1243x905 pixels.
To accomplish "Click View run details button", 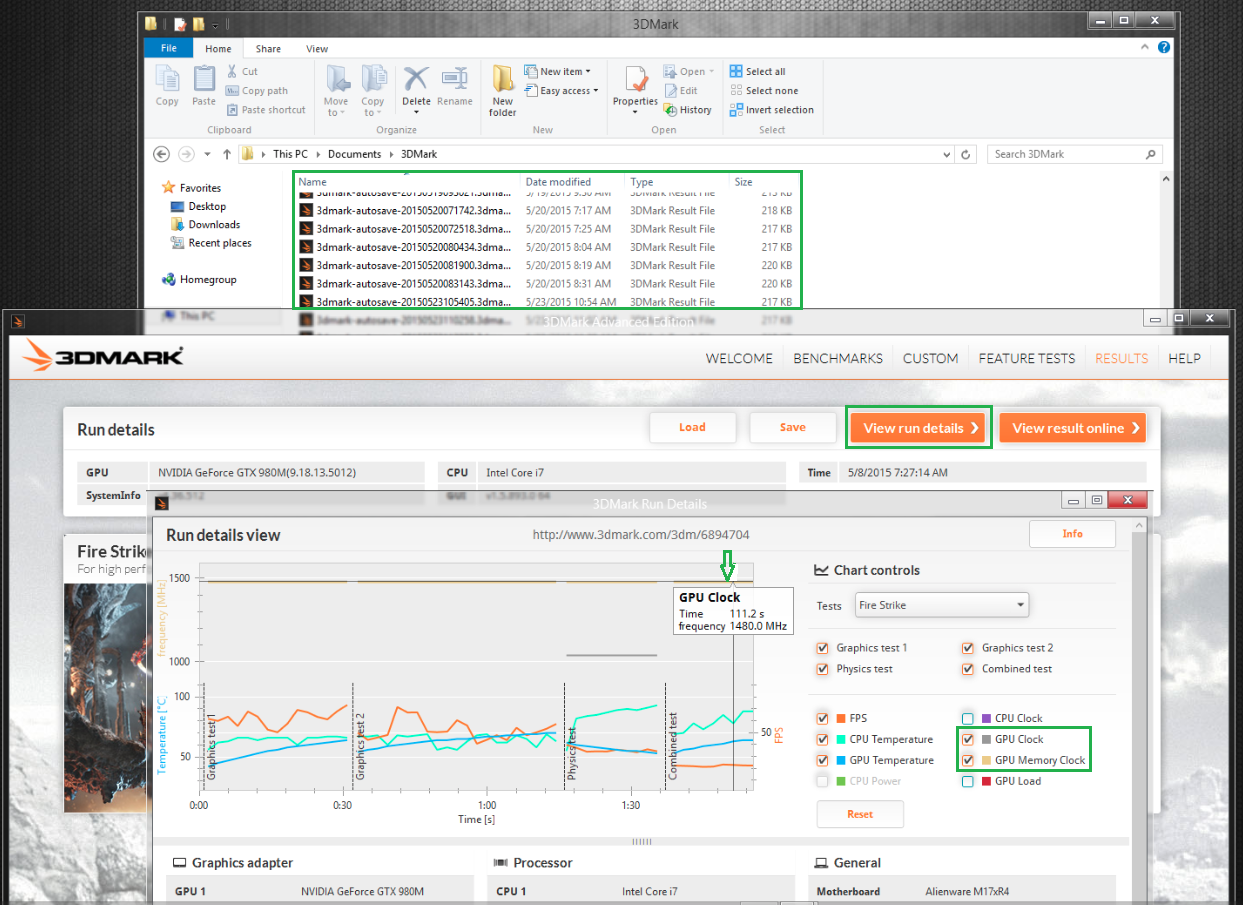I will tap(920, 428).
